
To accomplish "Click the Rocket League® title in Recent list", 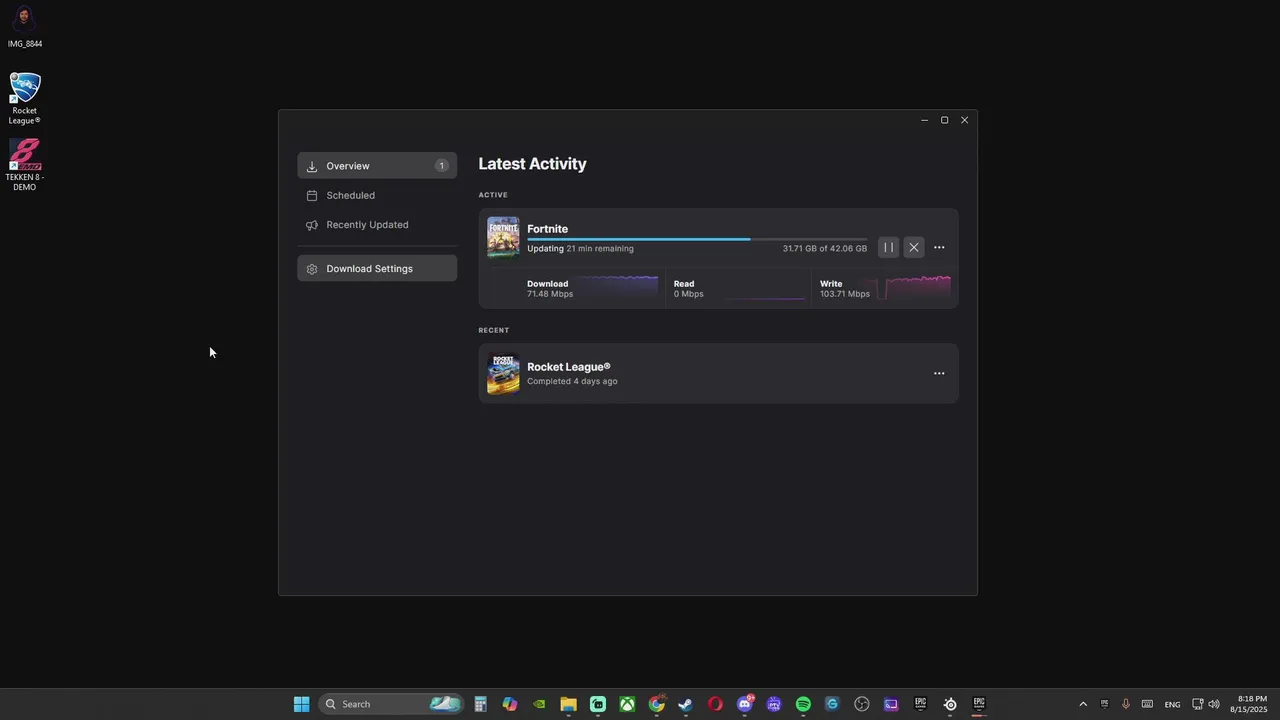I will [568, 367].
